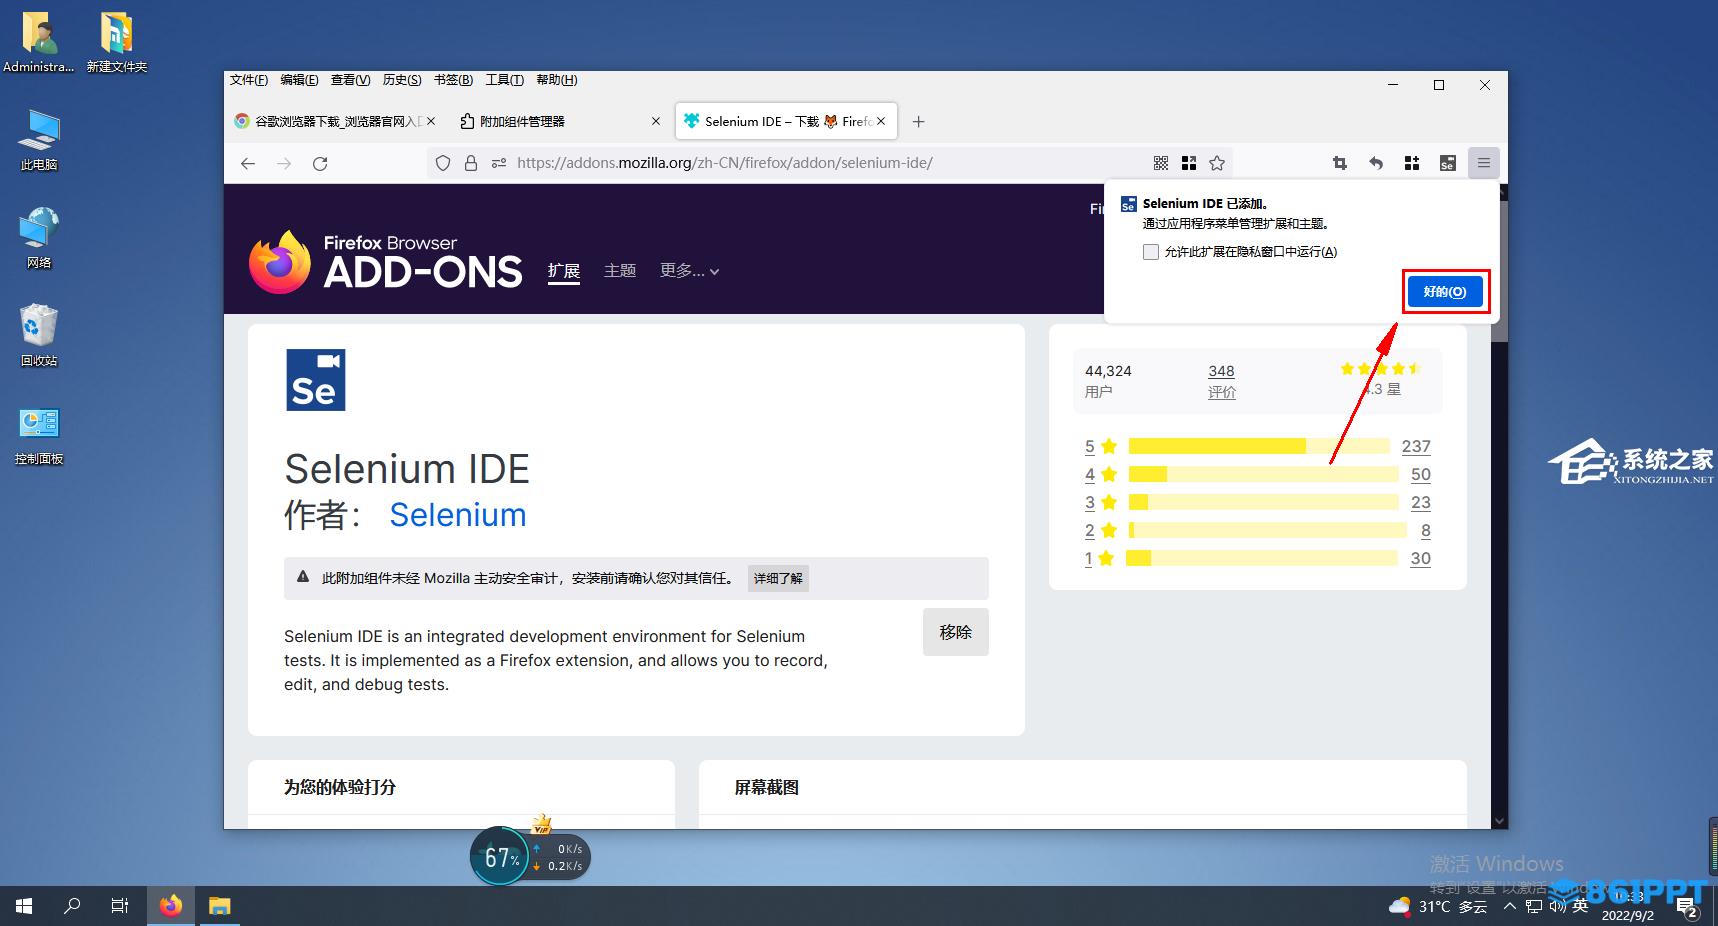
Task: Click the grid arrow icon beside the QR code
Action: (1189, 163)
